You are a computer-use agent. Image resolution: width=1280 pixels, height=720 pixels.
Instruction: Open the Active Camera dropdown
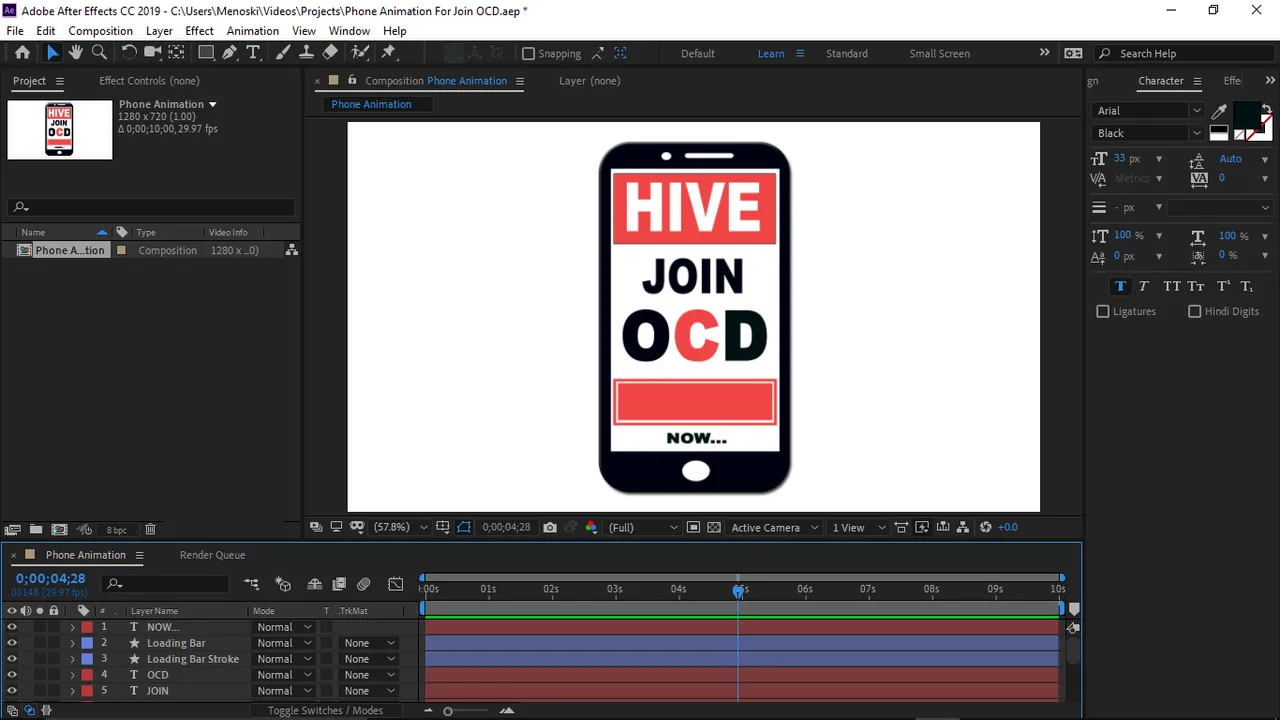[x=775, y=527]
